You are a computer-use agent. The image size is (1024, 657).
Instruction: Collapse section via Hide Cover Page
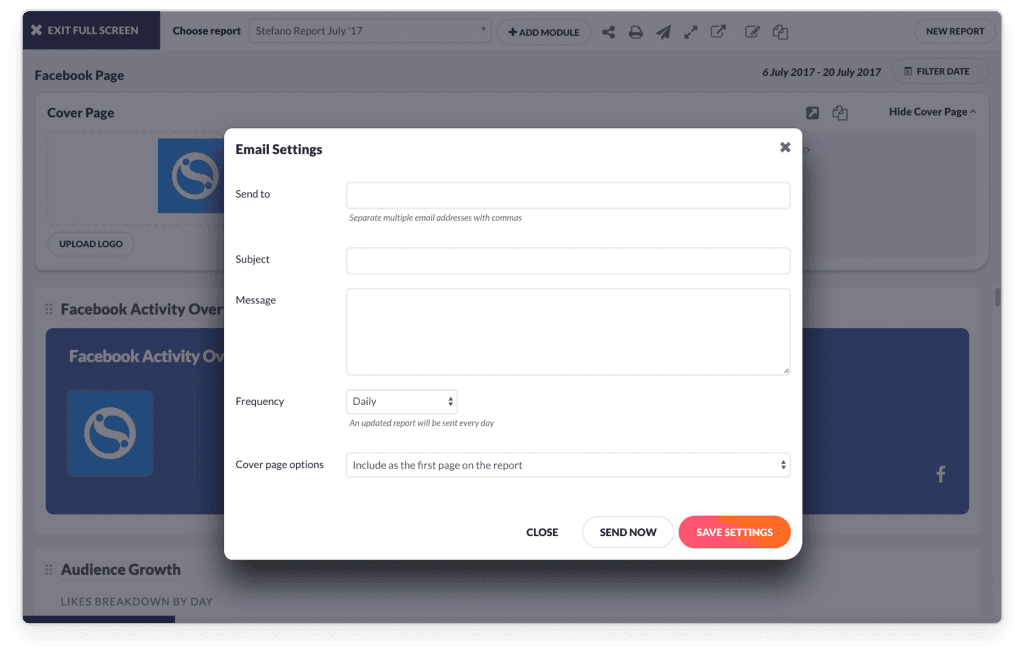[x=933, y=112]
